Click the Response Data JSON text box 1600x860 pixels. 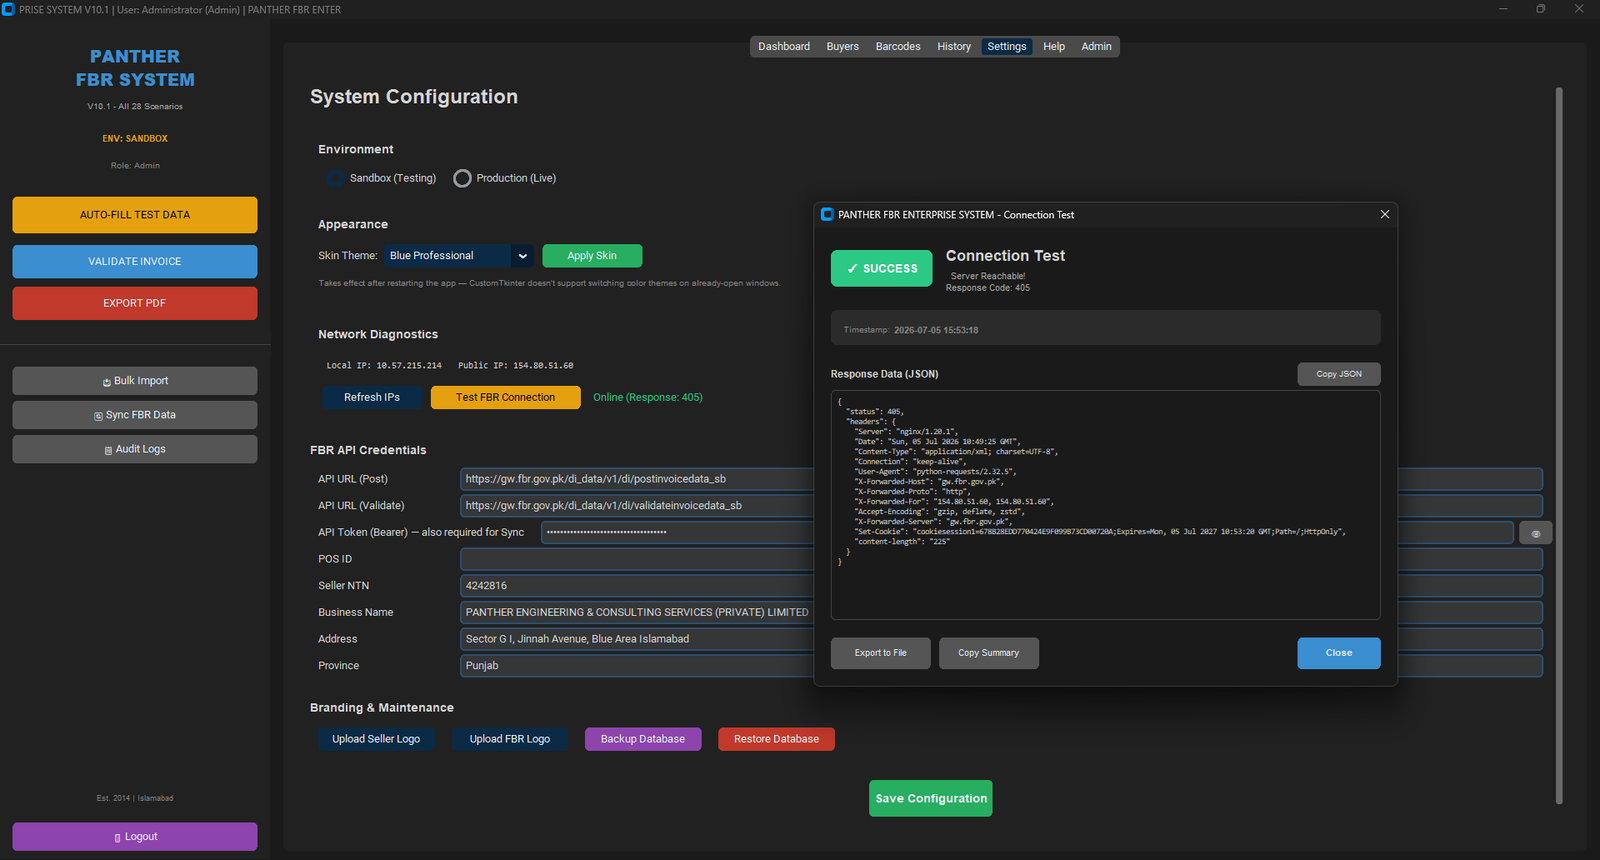[x=1105, y=505]
